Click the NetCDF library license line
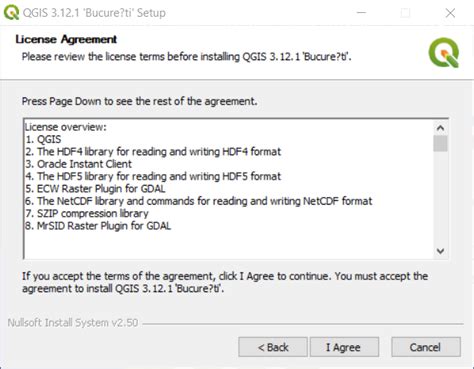 point(199,201)
